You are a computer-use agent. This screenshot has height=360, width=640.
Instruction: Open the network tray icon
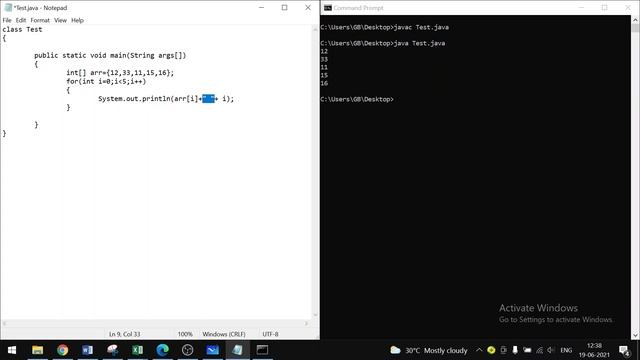tap(540, 350)
